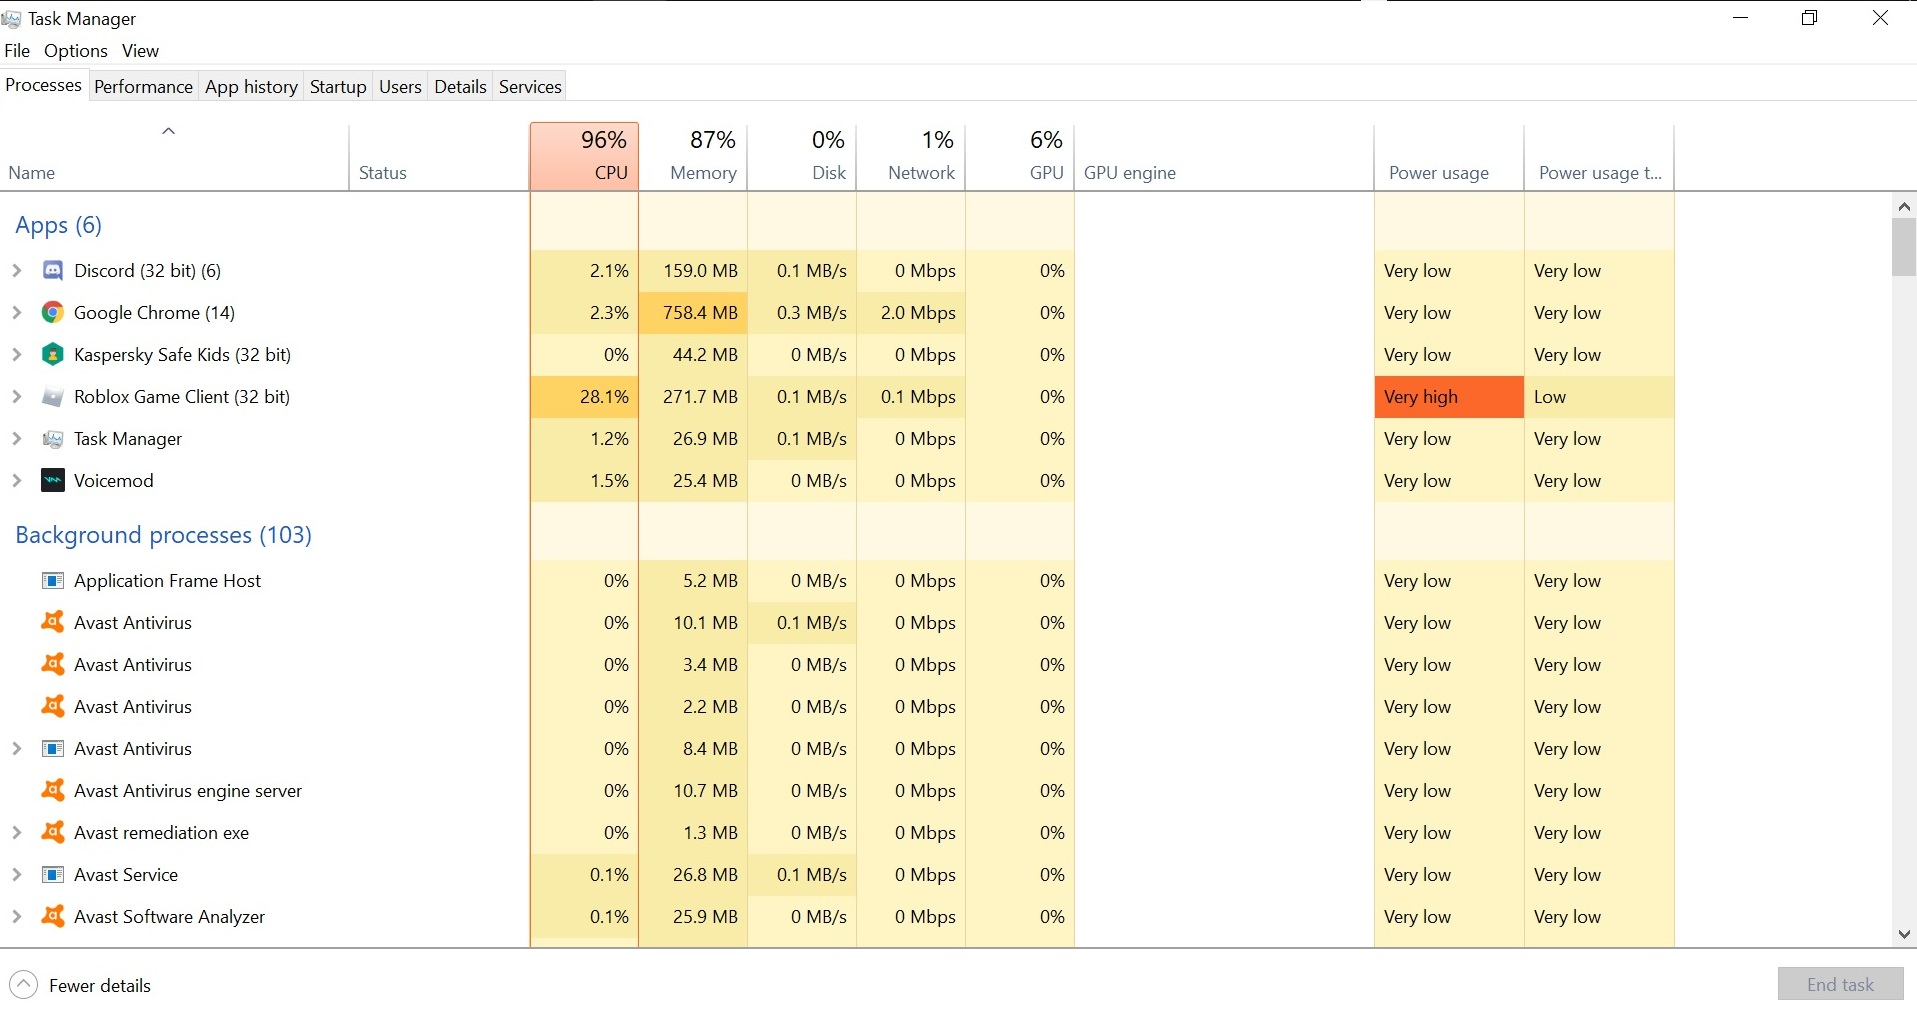Click the Voicemod icon
Screen dimensions: 1917x1021
pyautogui.click(x=53, y=481)
